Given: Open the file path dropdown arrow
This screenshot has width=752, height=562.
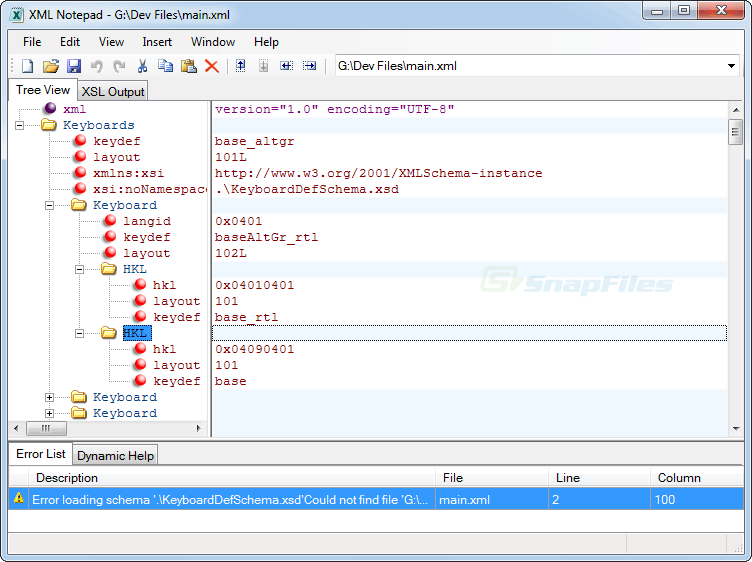Looking at the screenshot, I should pyautogui.click(x=731, y=66).
